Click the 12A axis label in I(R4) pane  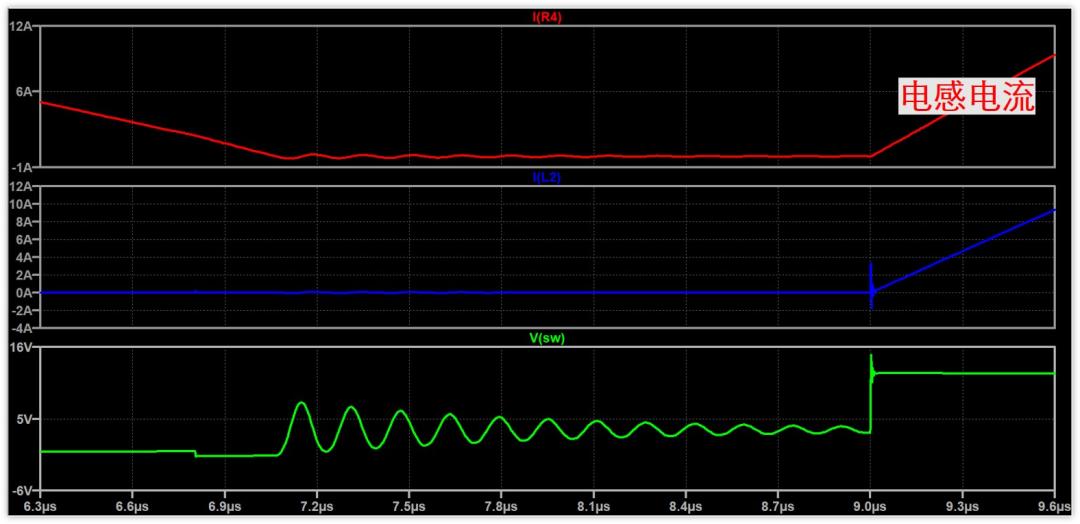[21, 26]
